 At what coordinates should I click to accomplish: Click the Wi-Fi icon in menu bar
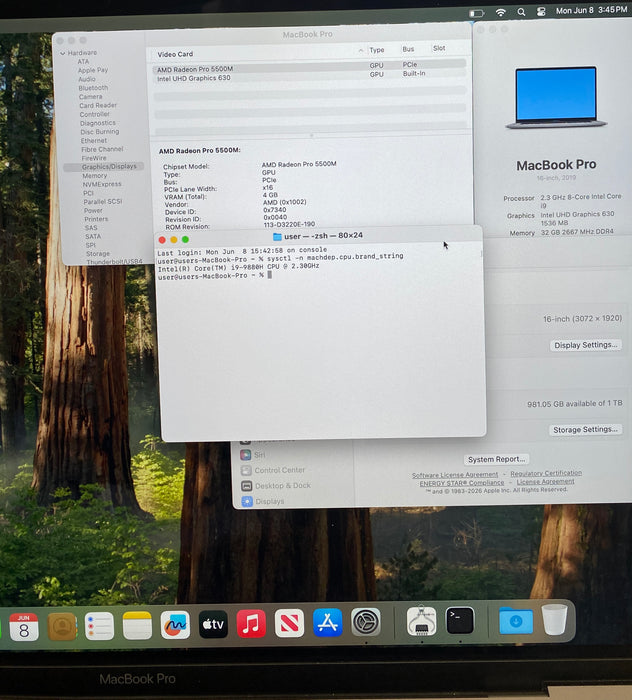coord(501,12)
